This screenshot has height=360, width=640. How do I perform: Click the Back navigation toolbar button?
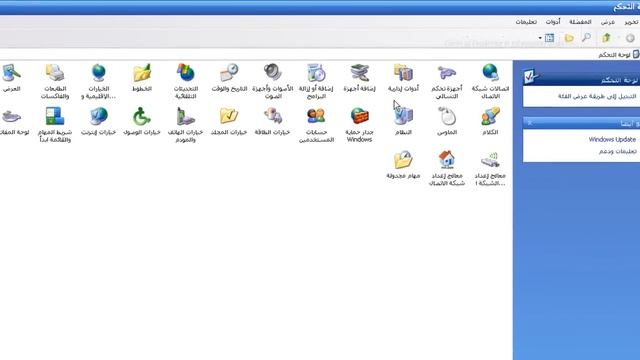point(630,38)
